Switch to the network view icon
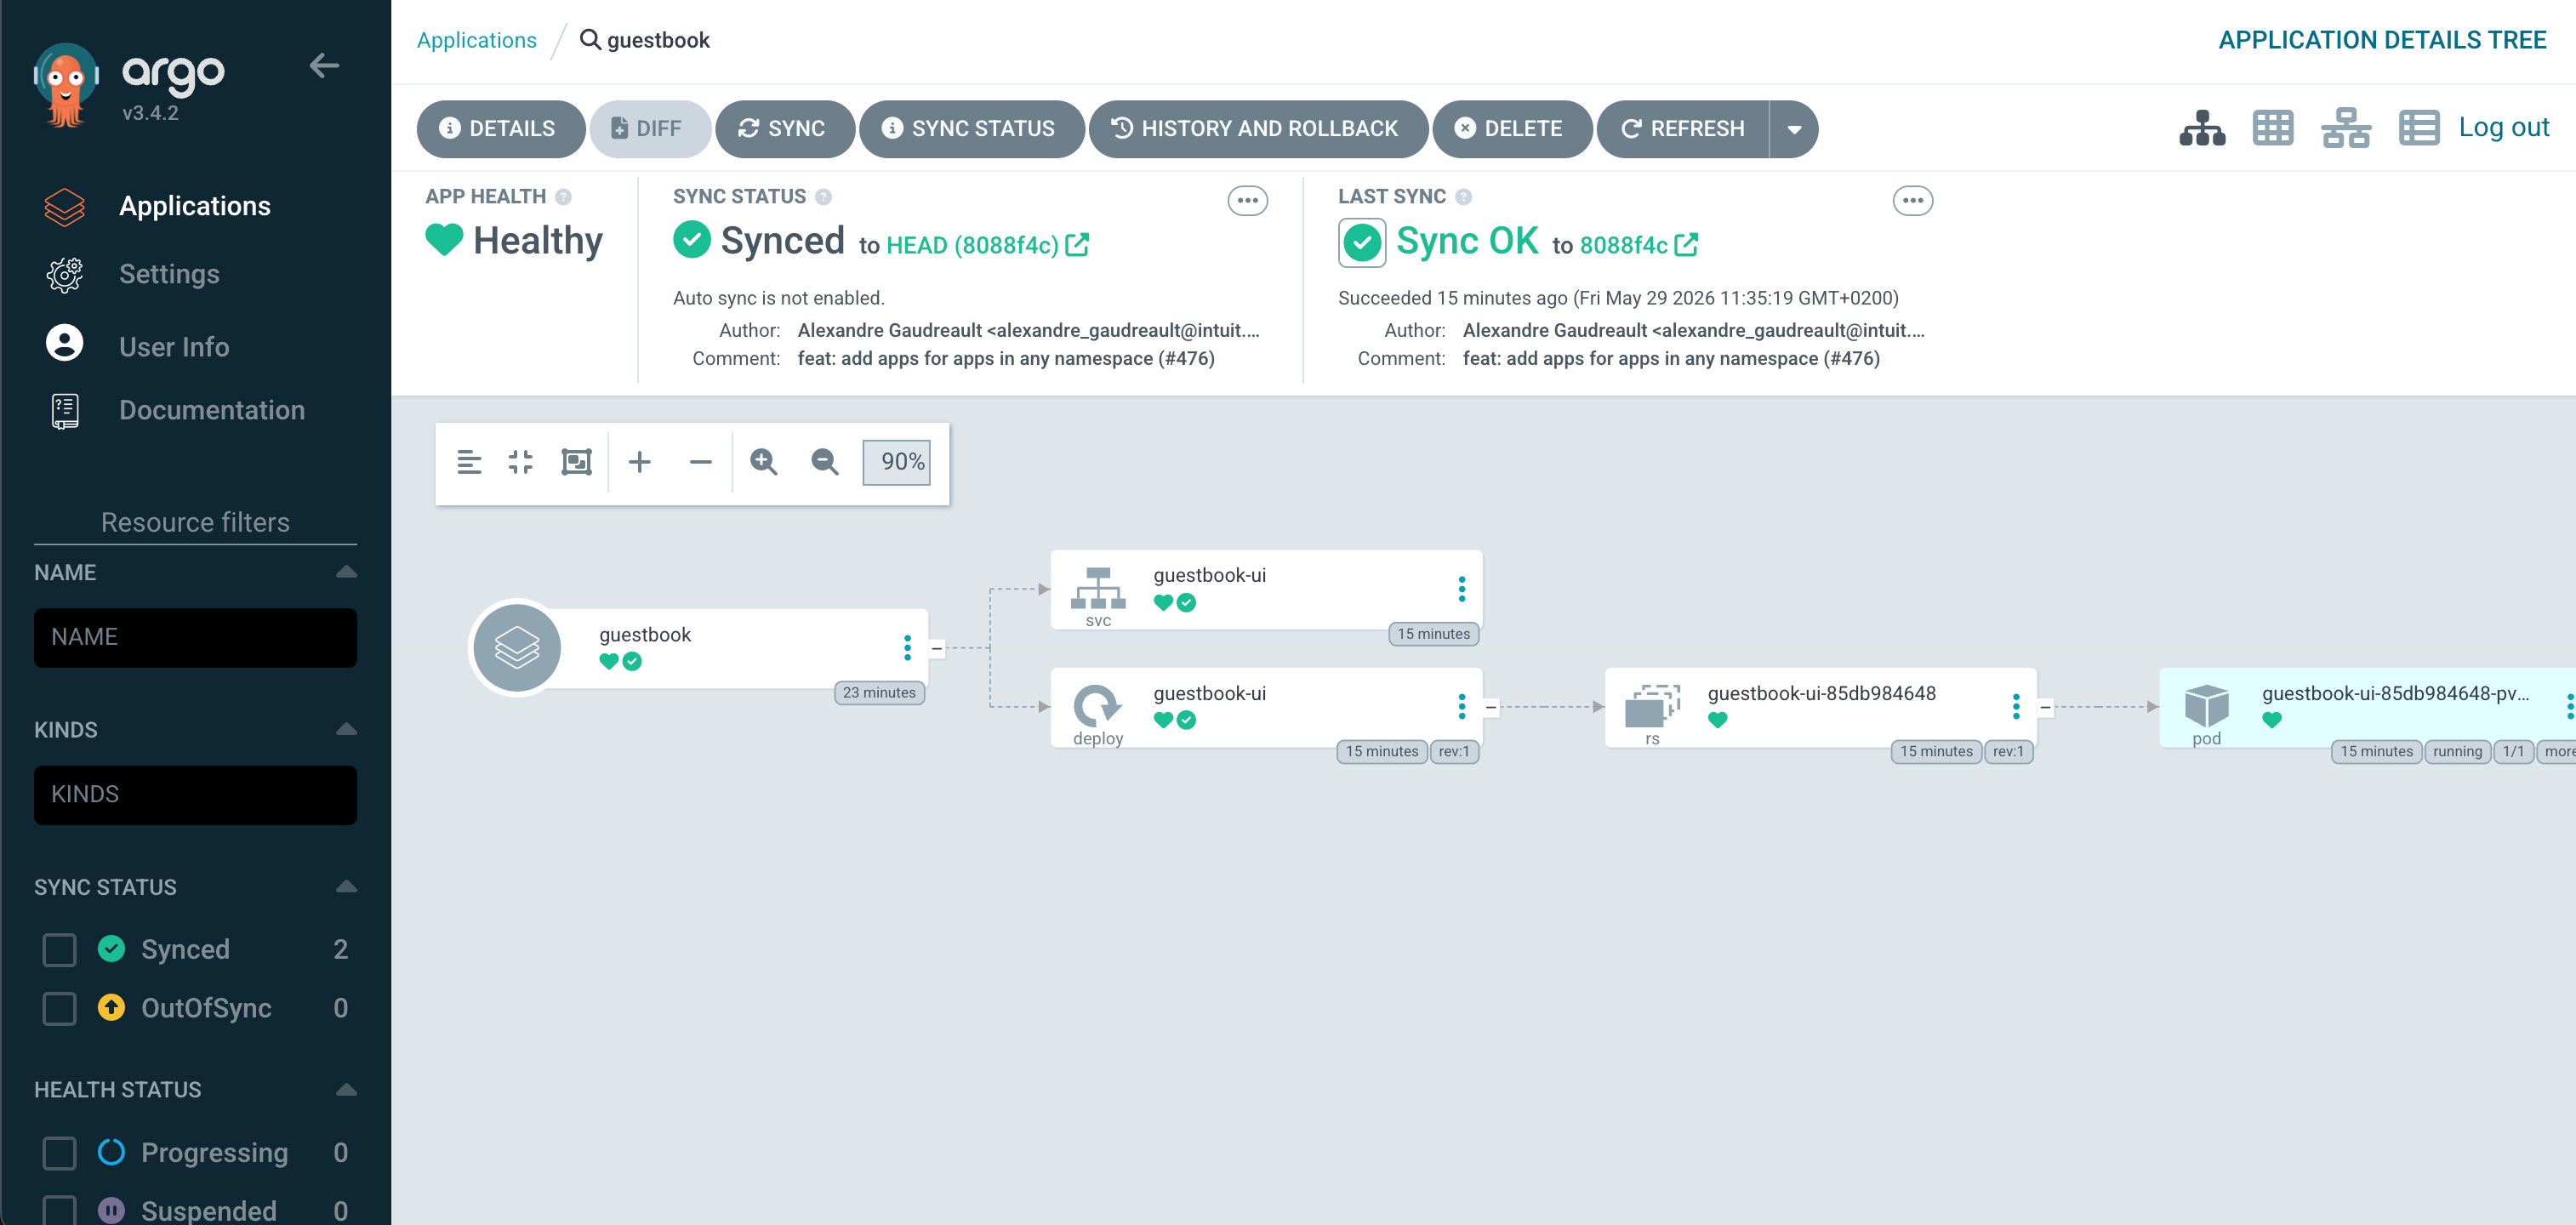This screenshot has height=1225, width=2576. coord(2345,128)
